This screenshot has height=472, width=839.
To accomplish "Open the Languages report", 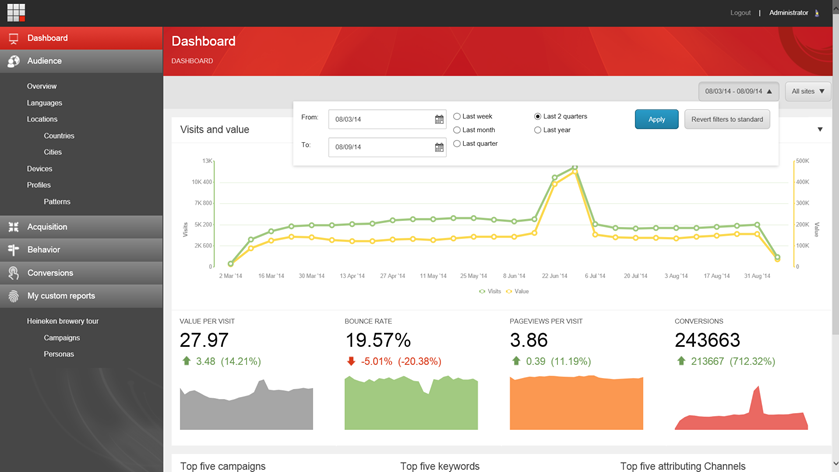I will (44, 103).
